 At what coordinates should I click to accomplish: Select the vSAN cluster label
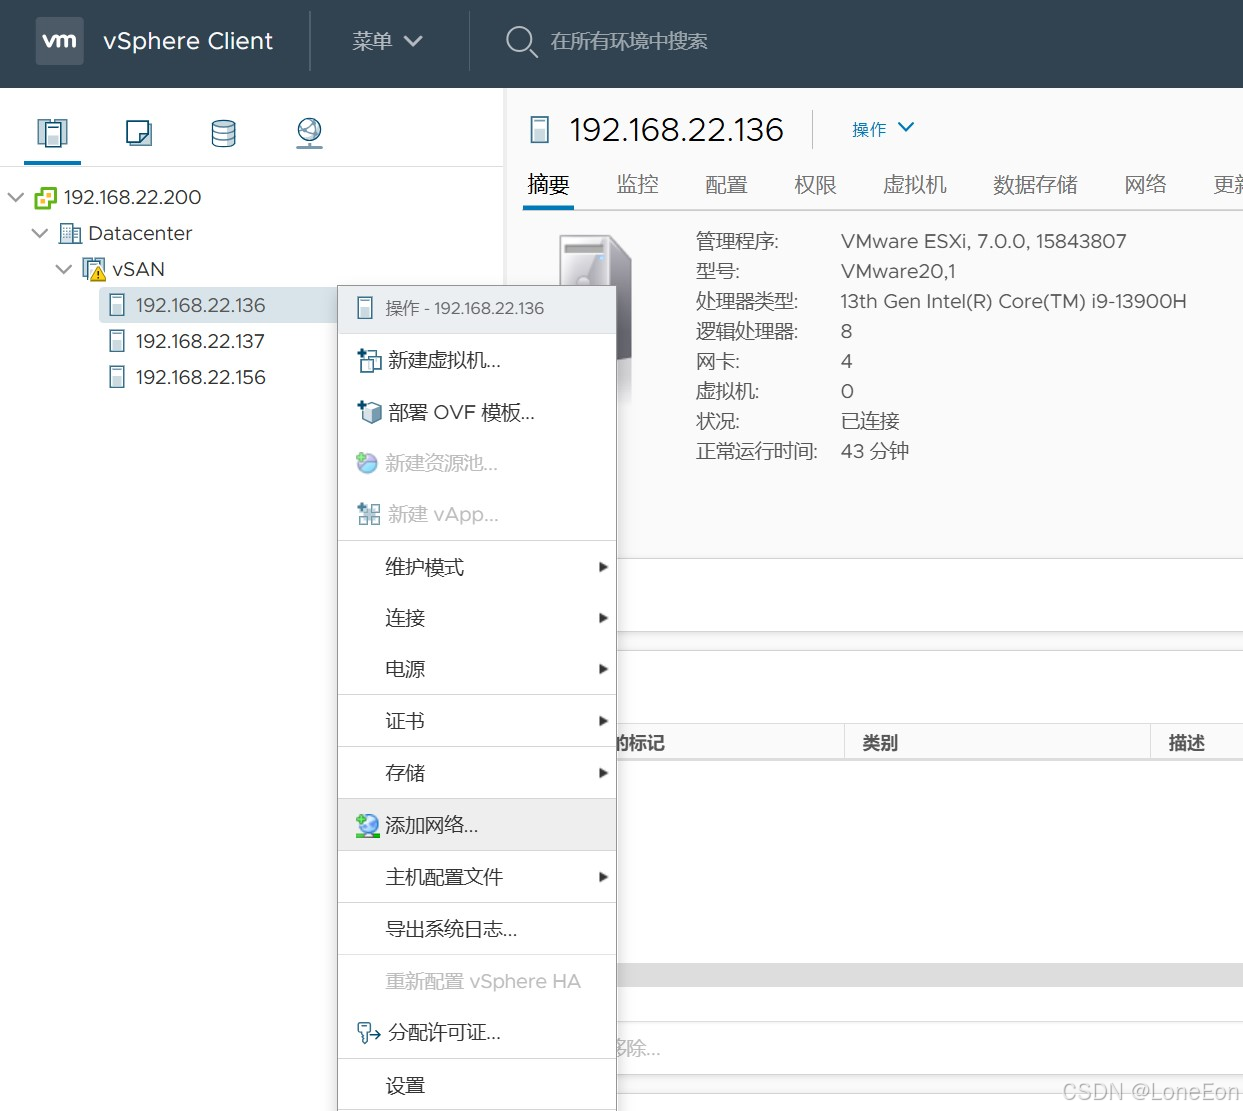pyautogui.click(x=138, y=269)
